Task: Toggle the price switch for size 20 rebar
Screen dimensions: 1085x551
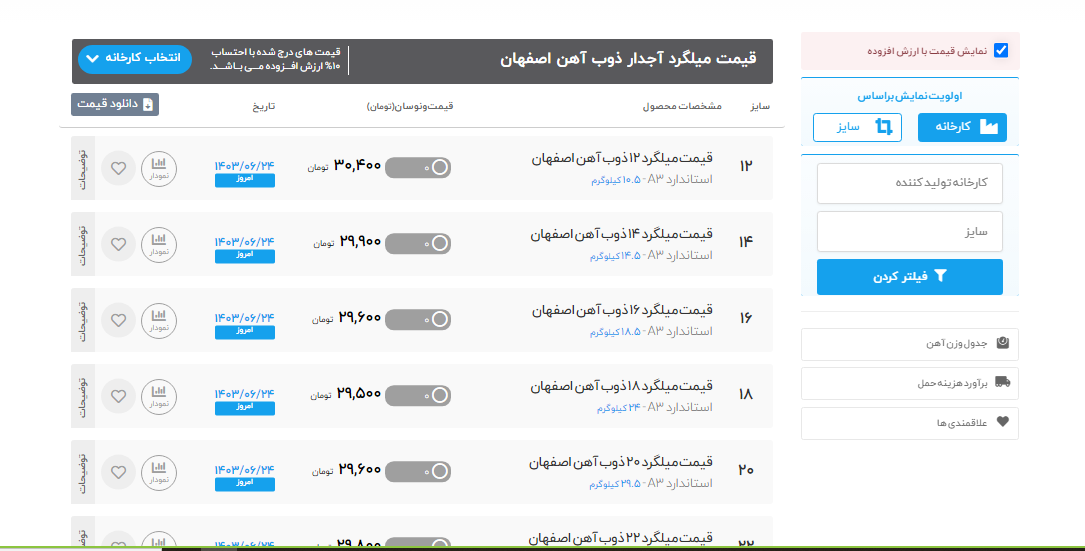Action: pos(417,471)
